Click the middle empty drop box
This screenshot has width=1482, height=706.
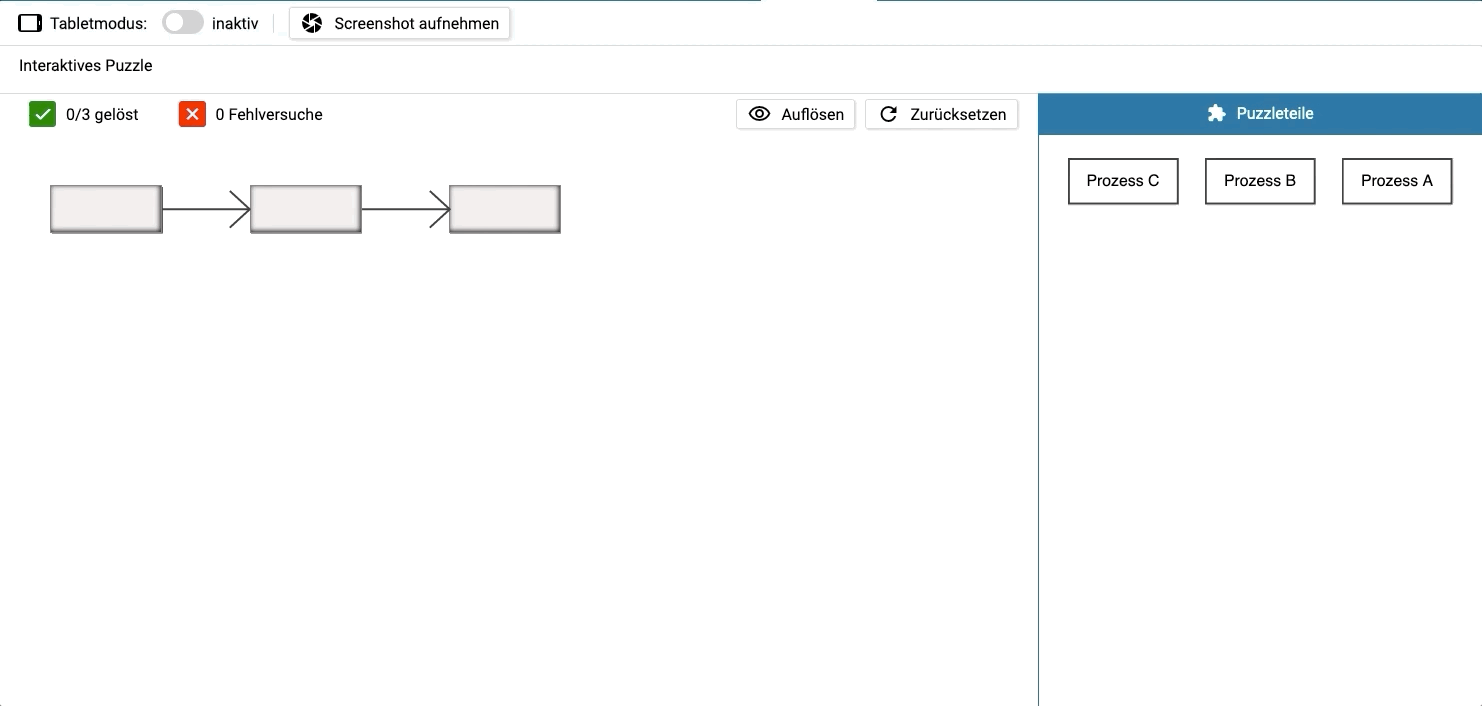pos(305,209)
